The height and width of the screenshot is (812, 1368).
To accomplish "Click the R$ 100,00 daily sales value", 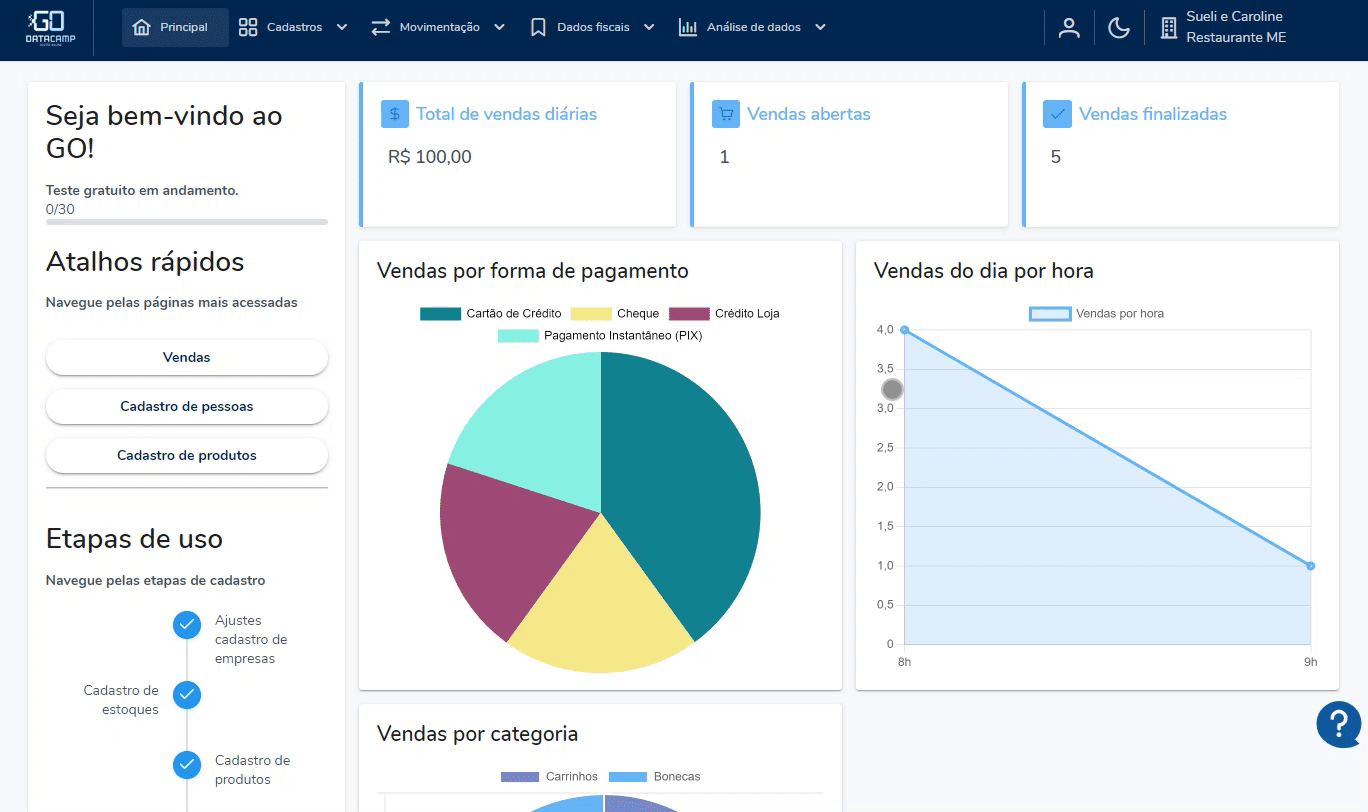I will (x=430, y=157).
